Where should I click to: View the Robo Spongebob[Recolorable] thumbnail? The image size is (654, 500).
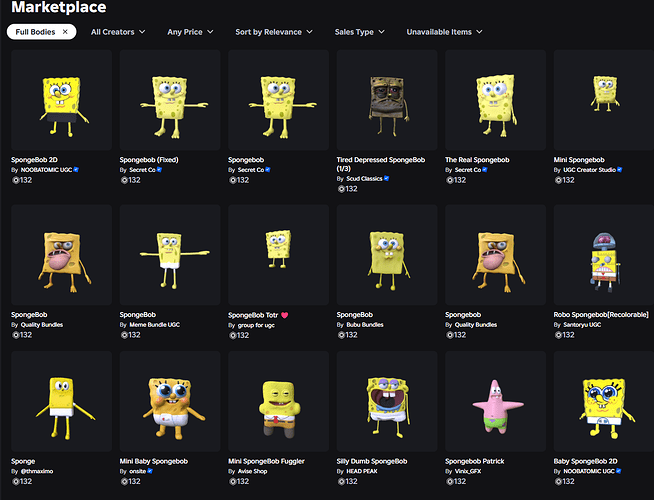coord(604,255)
